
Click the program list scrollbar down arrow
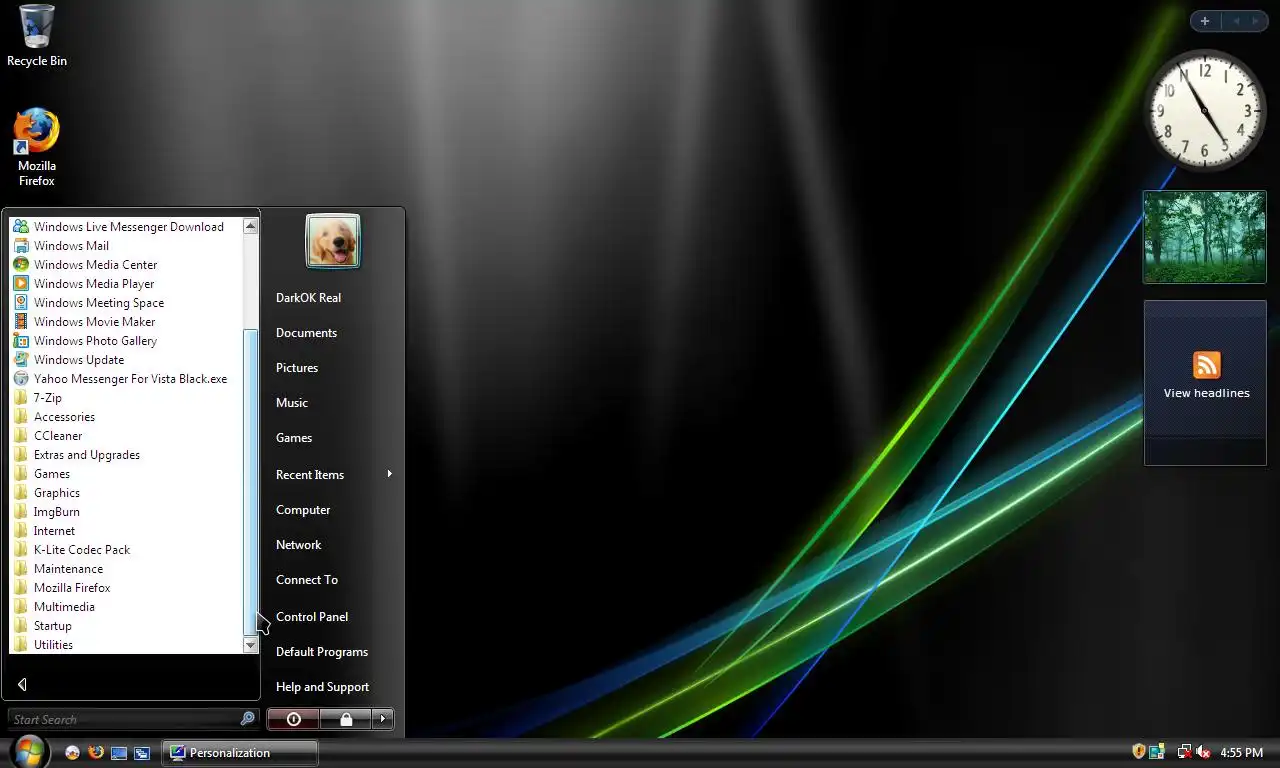(250, 646)
